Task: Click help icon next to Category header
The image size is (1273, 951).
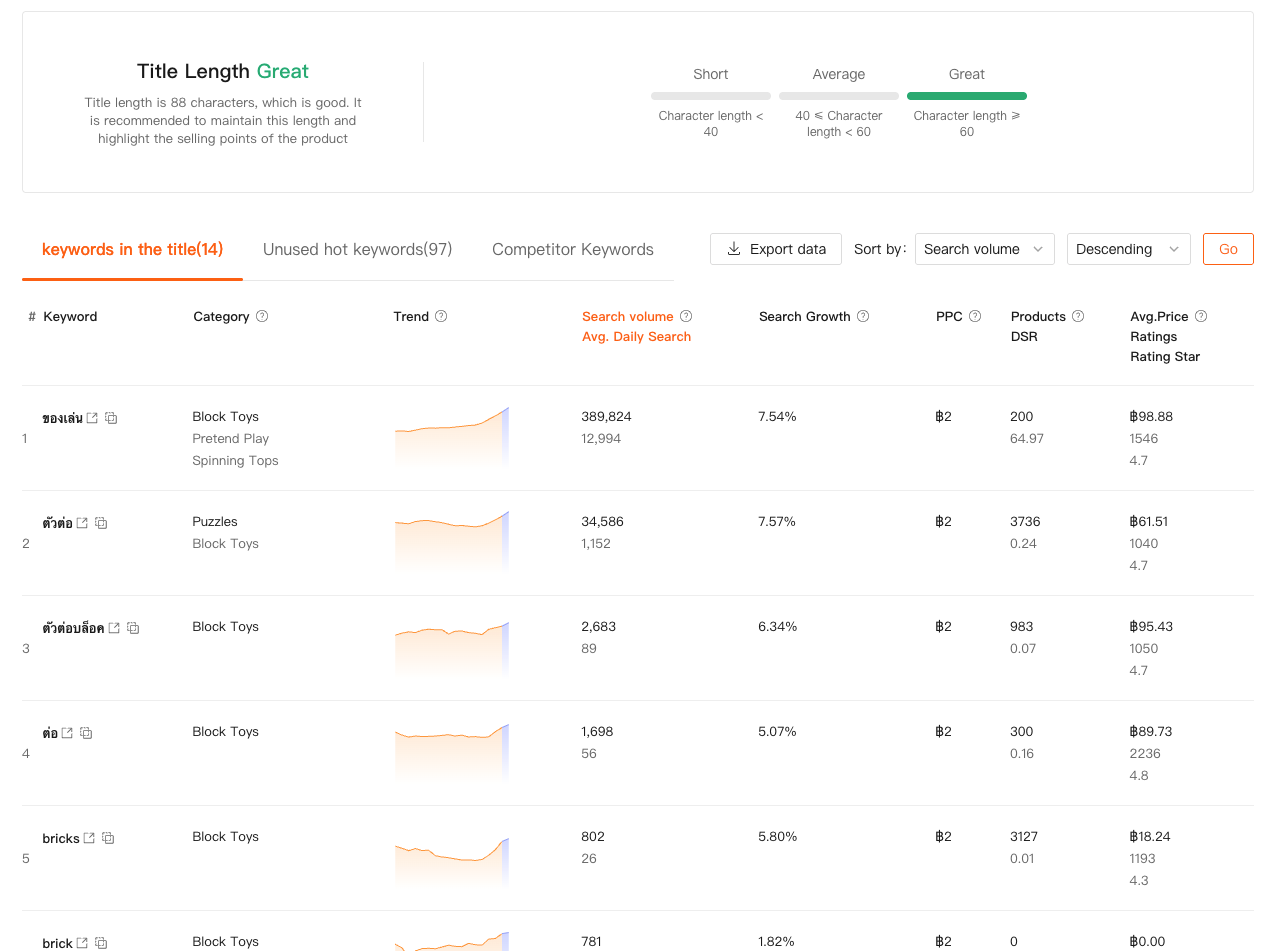Action: tap(262, 316)
